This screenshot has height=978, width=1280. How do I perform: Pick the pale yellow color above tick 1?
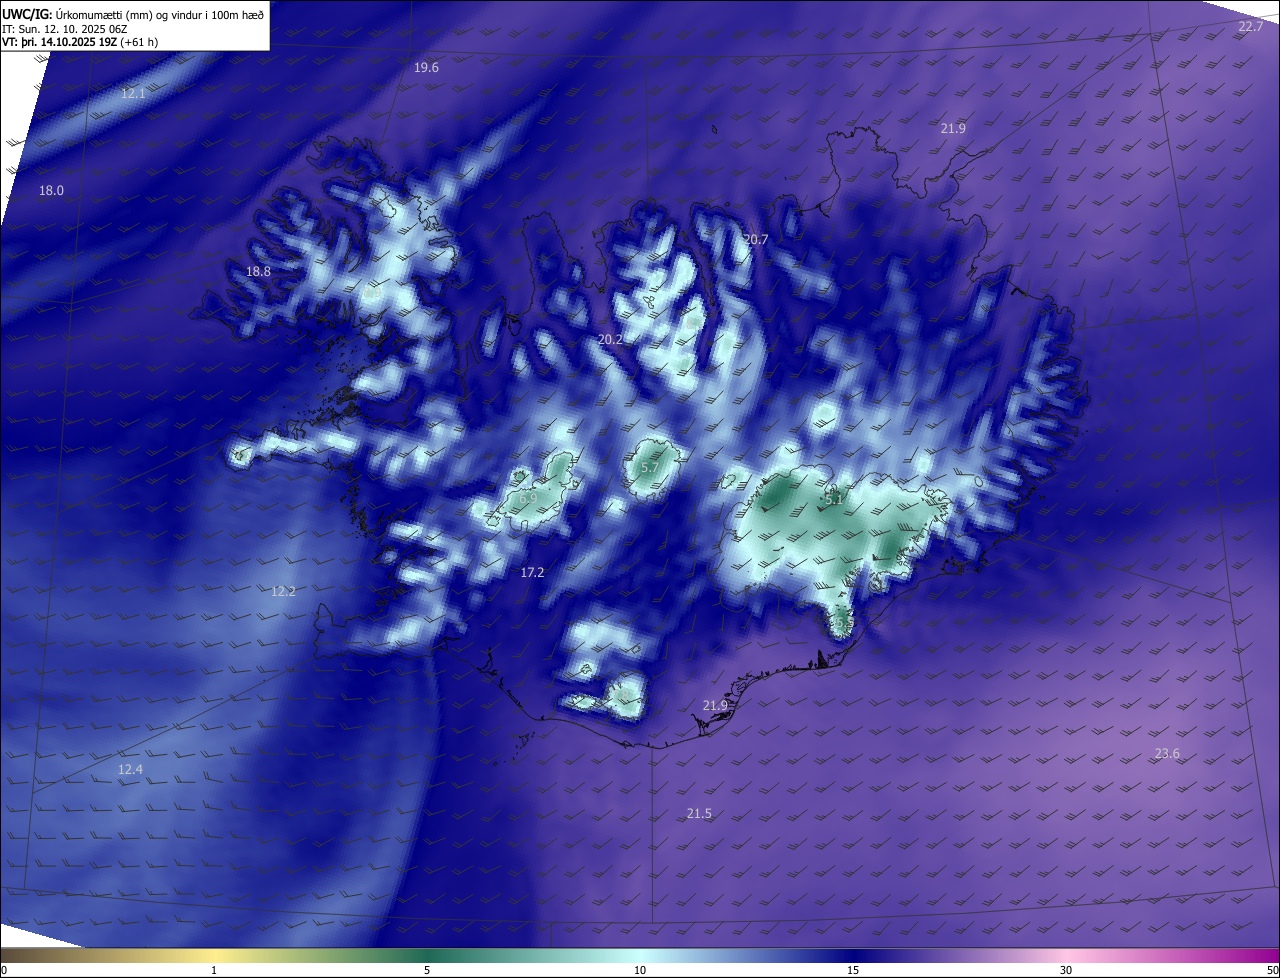click(x=214, y=955)
